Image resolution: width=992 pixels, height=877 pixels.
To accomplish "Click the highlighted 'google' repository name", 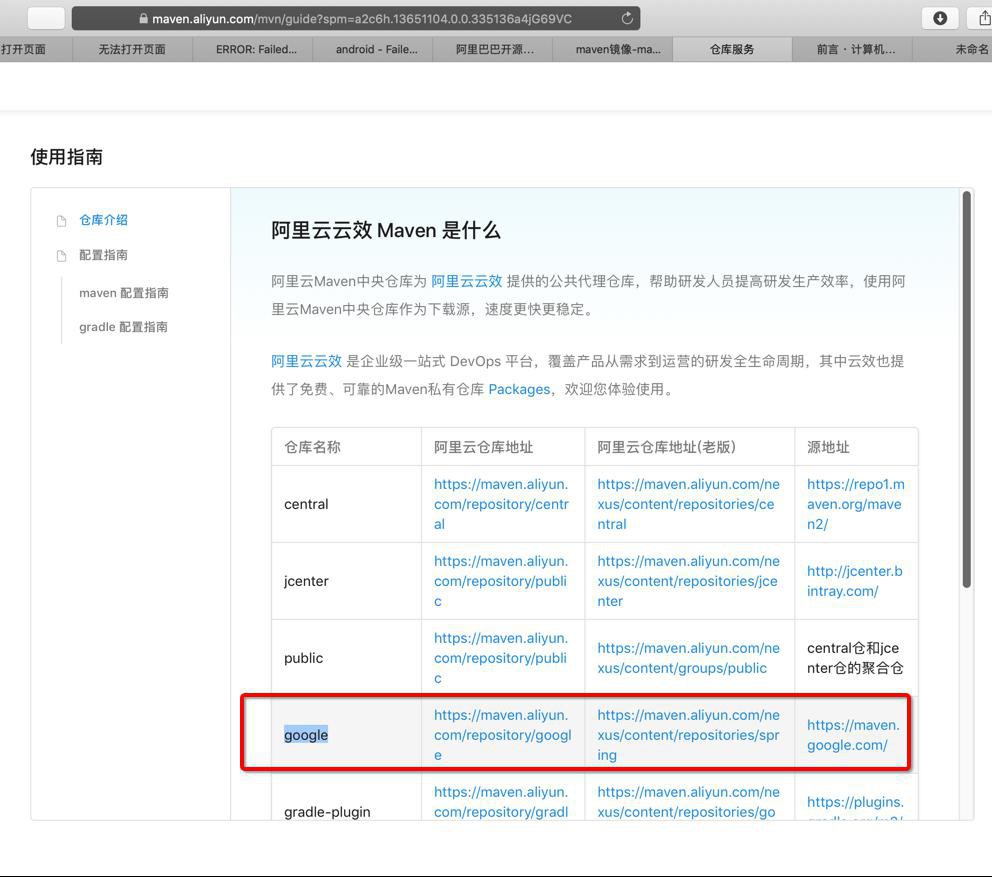I will (x=306, y=735).
